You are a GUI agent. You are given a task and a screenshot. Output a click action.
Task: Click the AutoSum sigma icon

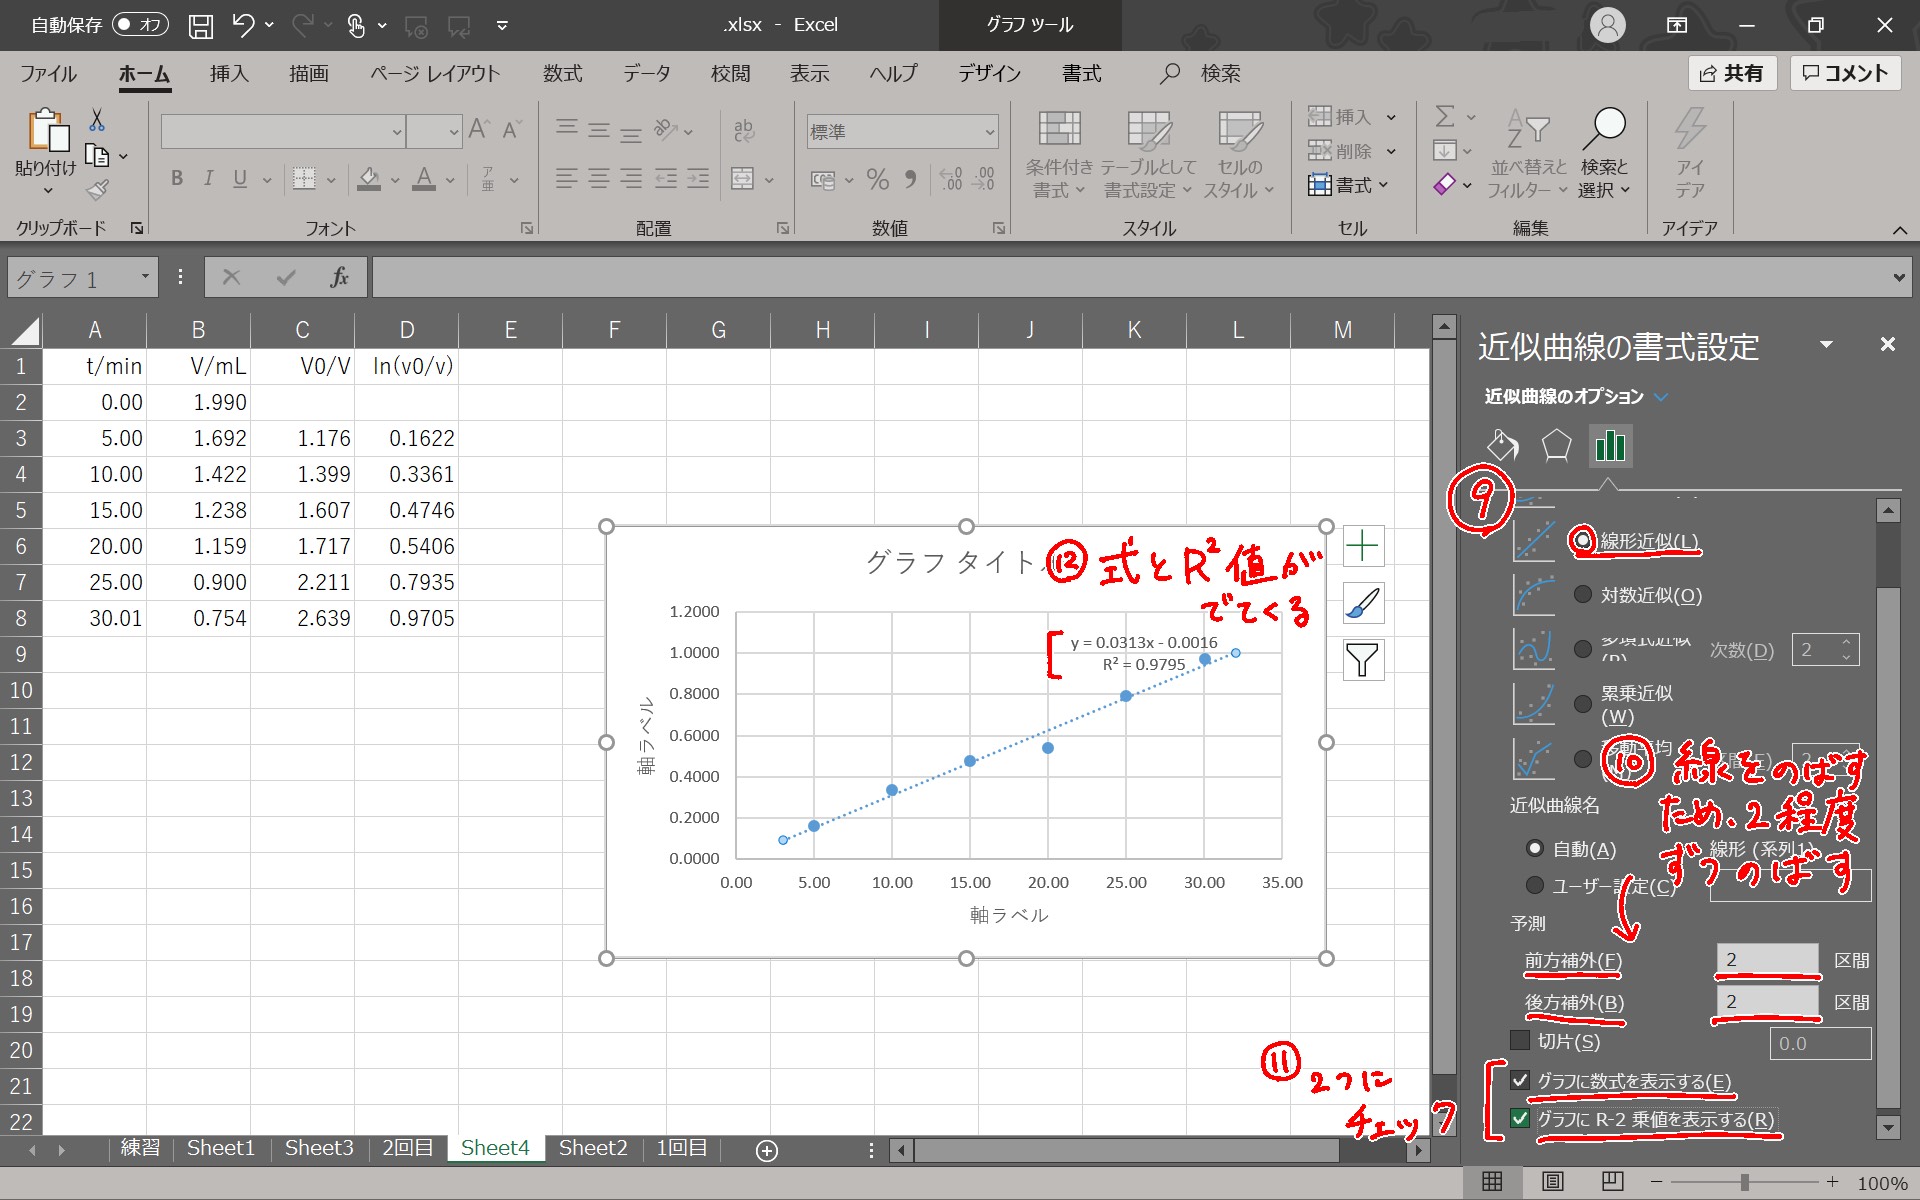coord(1445,117)
